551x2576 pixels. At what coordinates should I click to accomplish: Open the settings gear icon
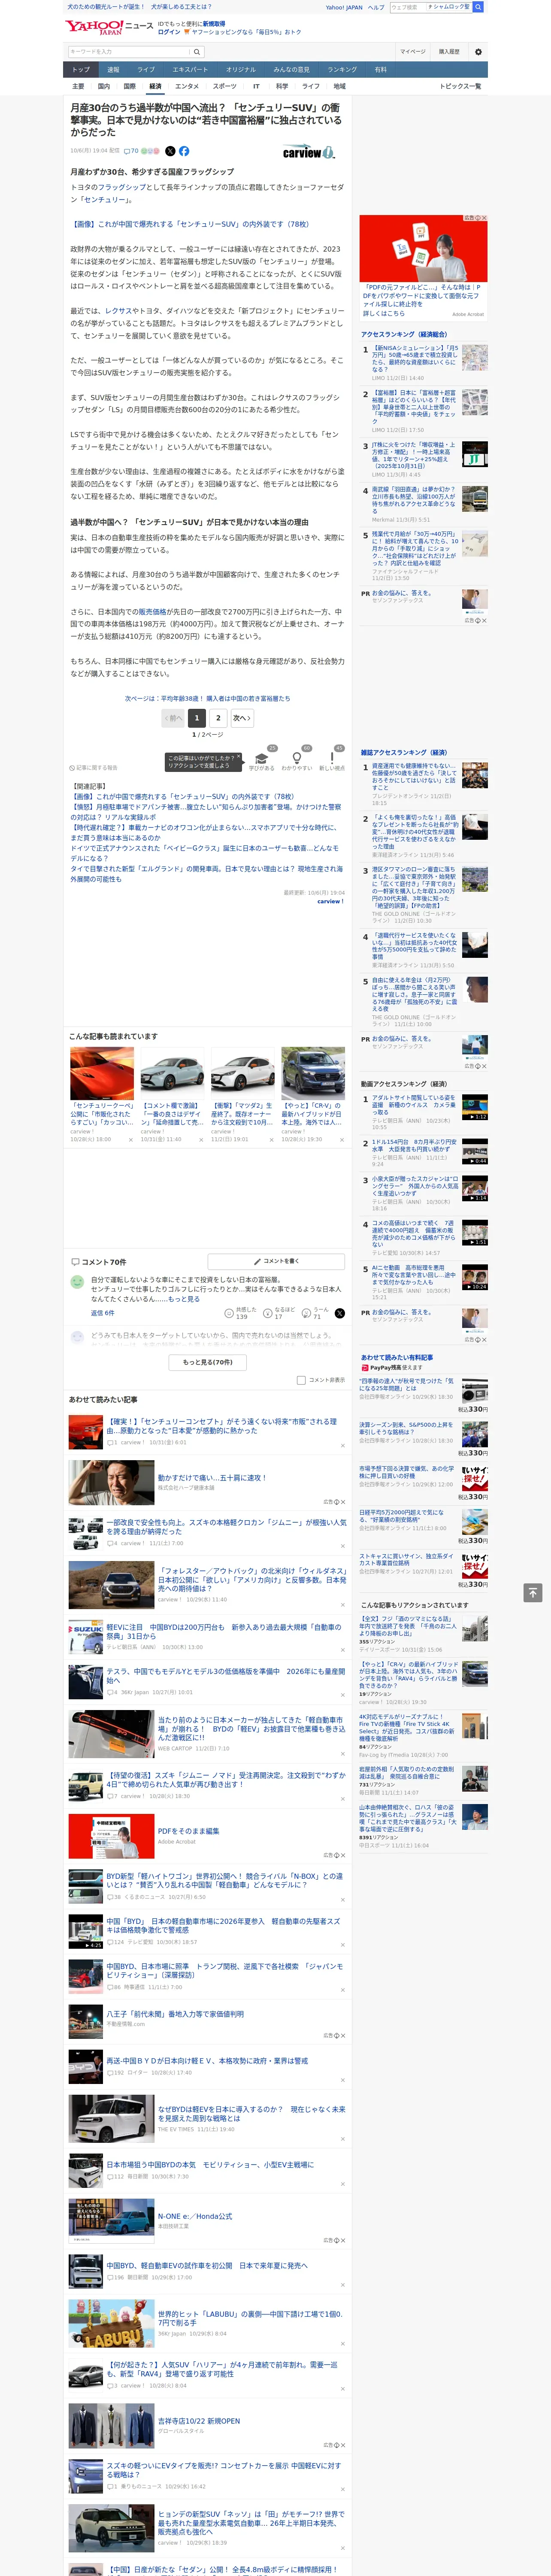click(478, 52)
